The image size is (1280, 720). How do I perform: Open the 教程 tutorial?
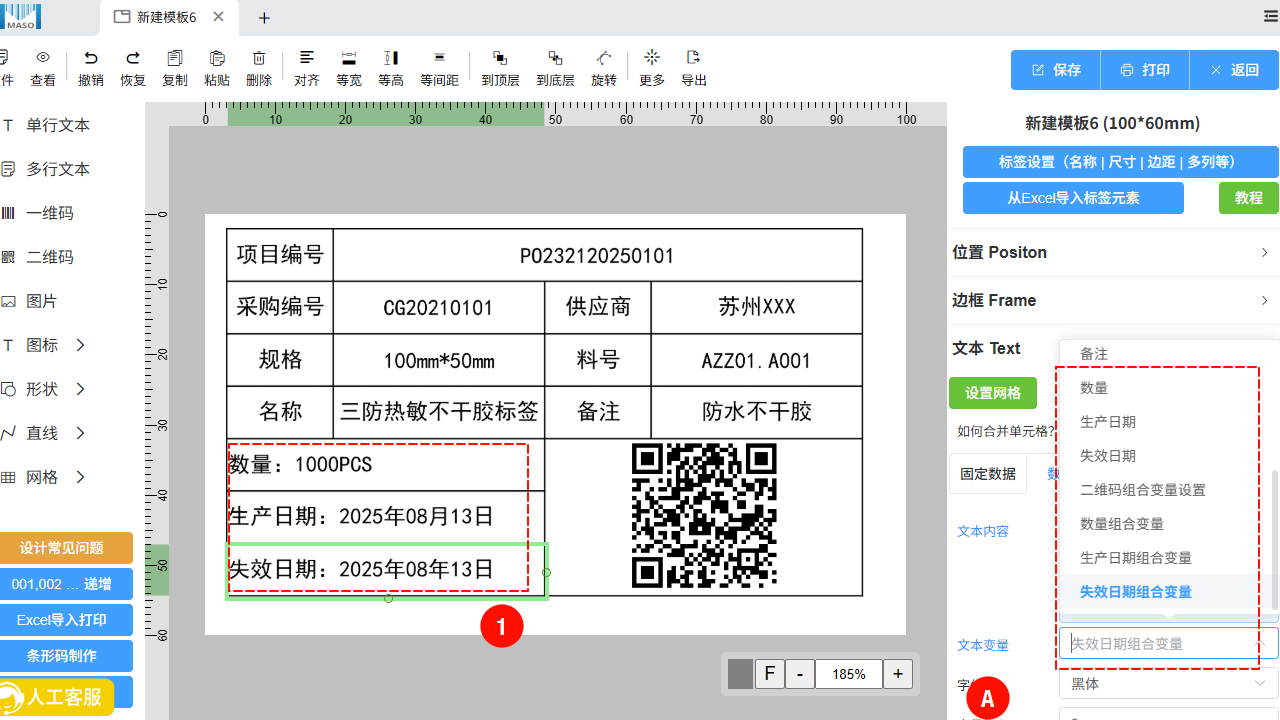click(1249, 198)
